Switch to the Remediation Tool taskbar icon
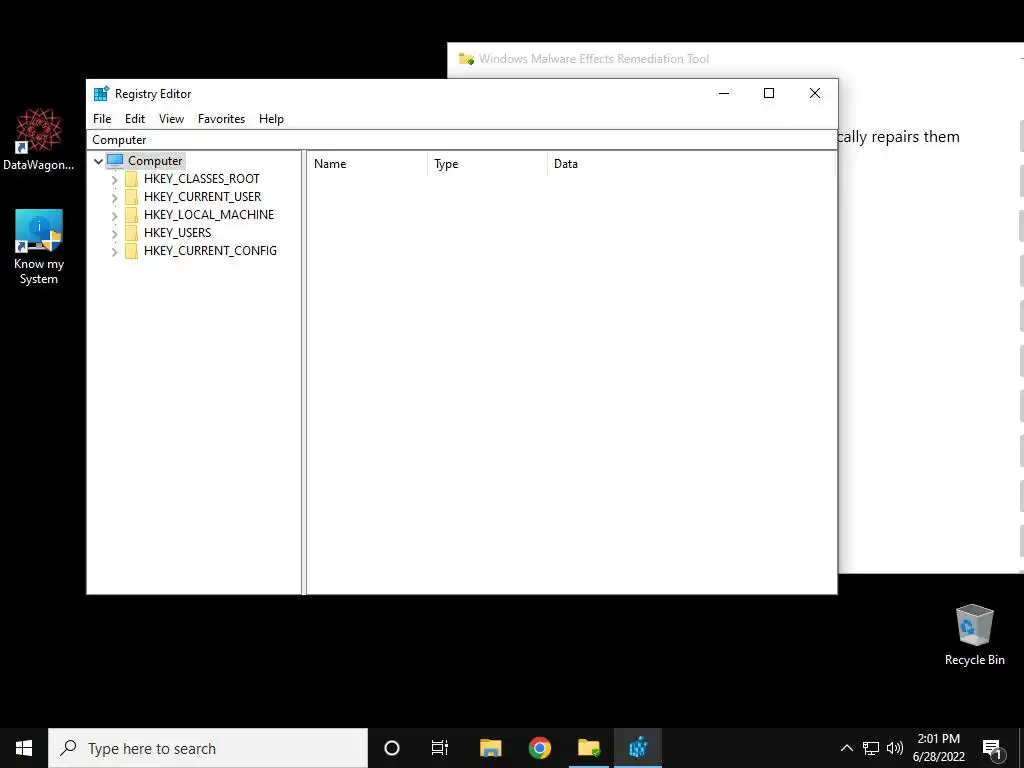 589,748
